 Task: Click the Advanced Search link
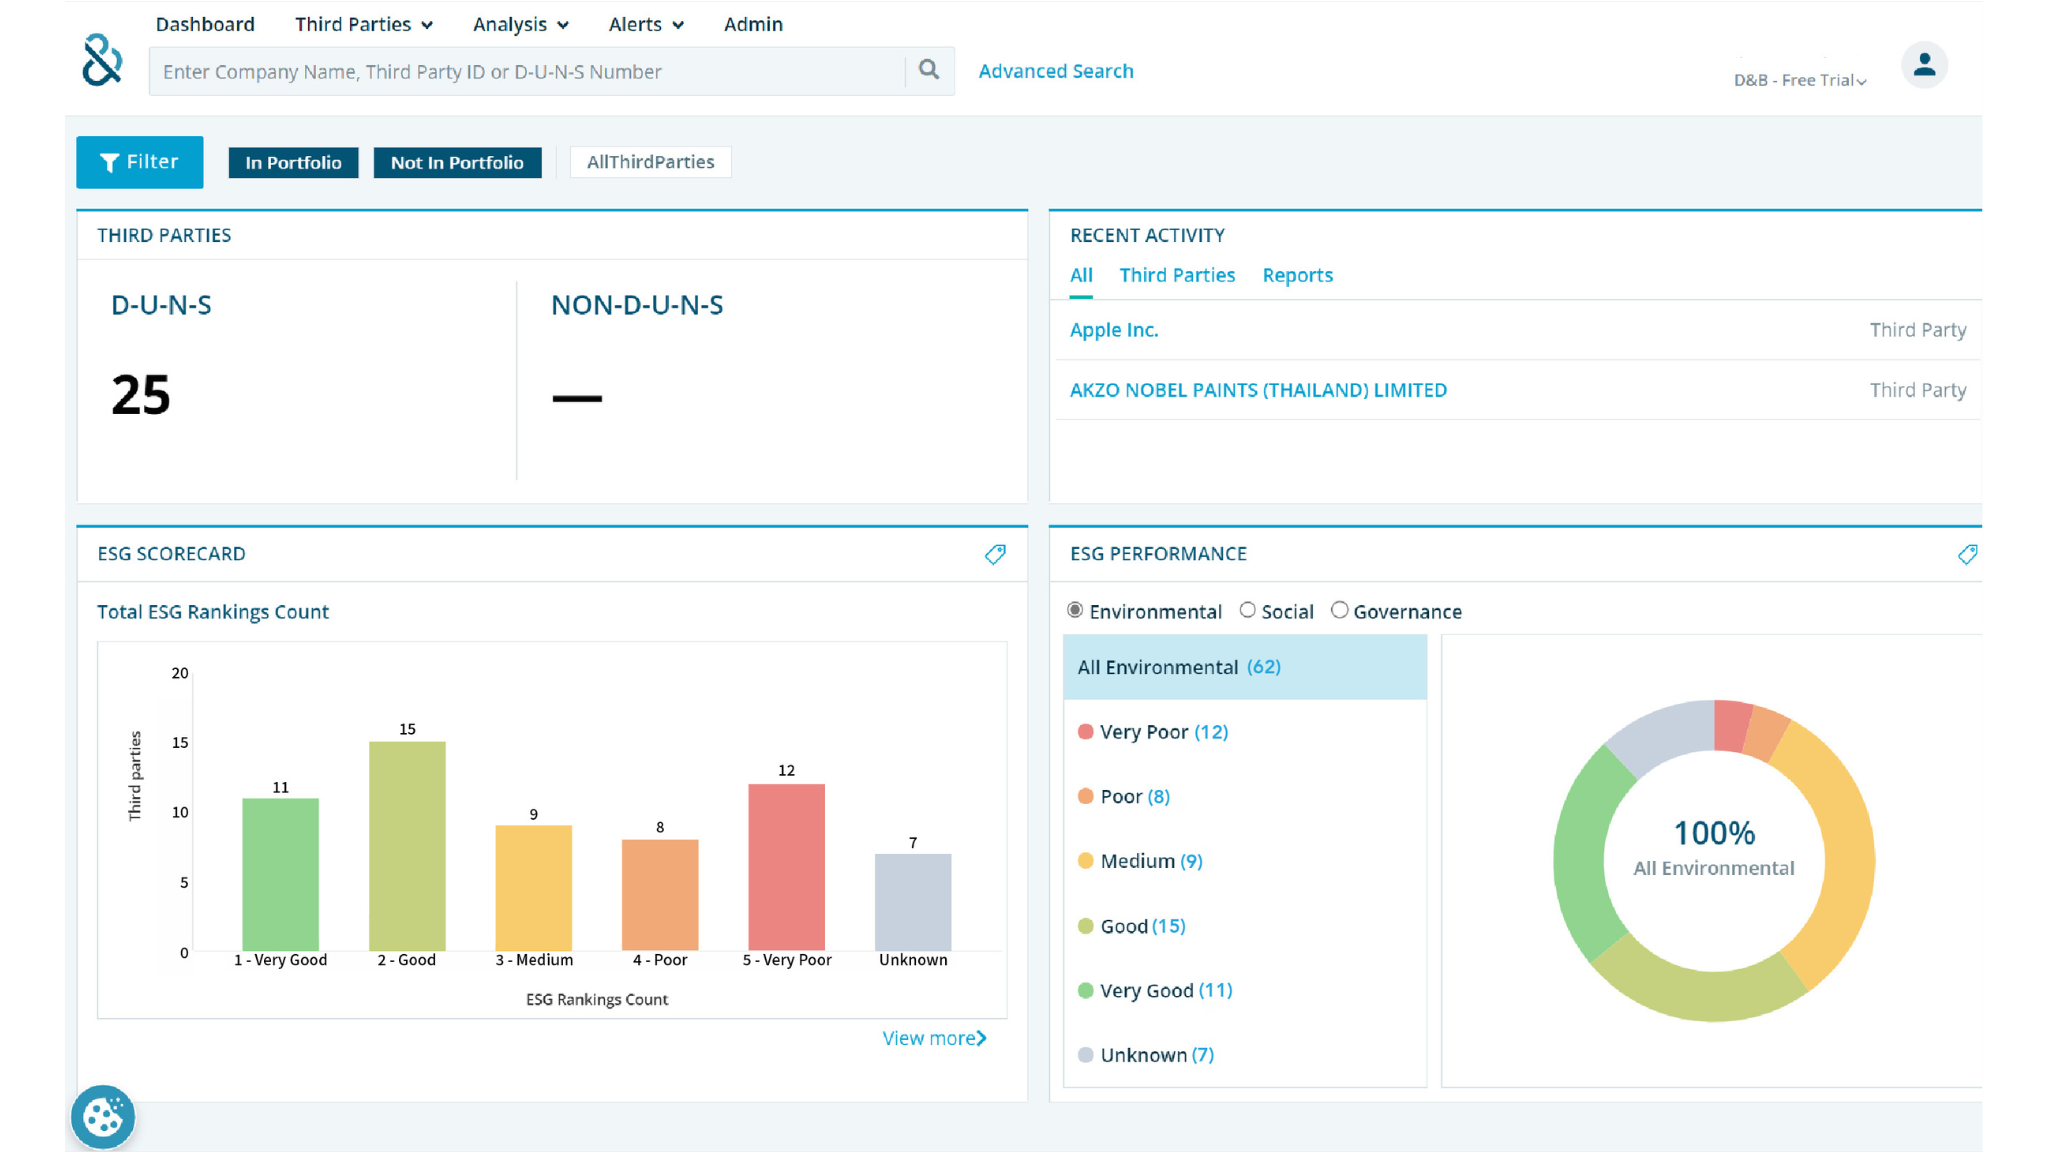(x=1055, y=71)
